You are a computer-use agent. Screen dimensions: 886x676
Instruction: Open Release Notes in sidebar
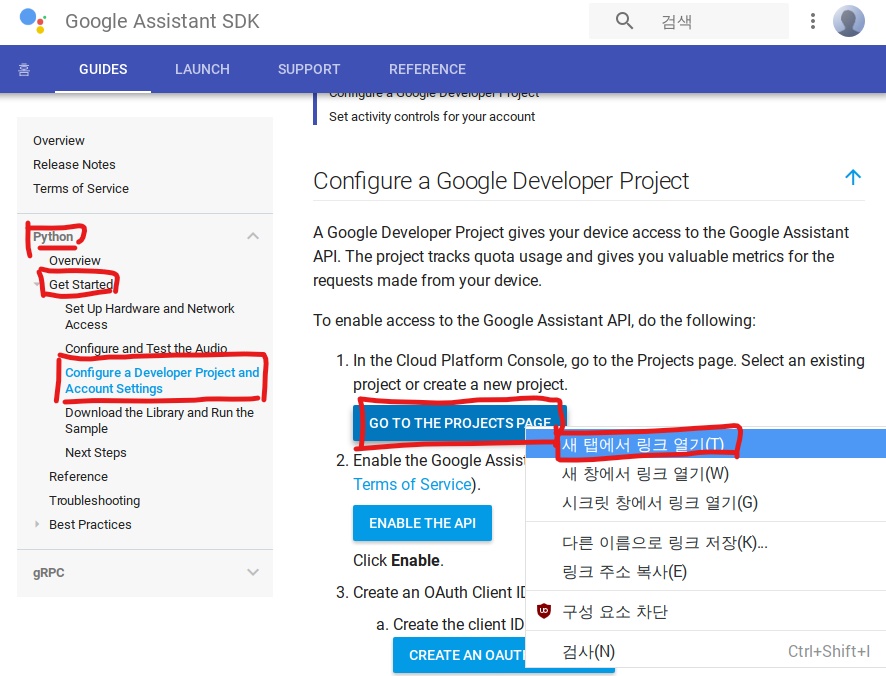74,164
